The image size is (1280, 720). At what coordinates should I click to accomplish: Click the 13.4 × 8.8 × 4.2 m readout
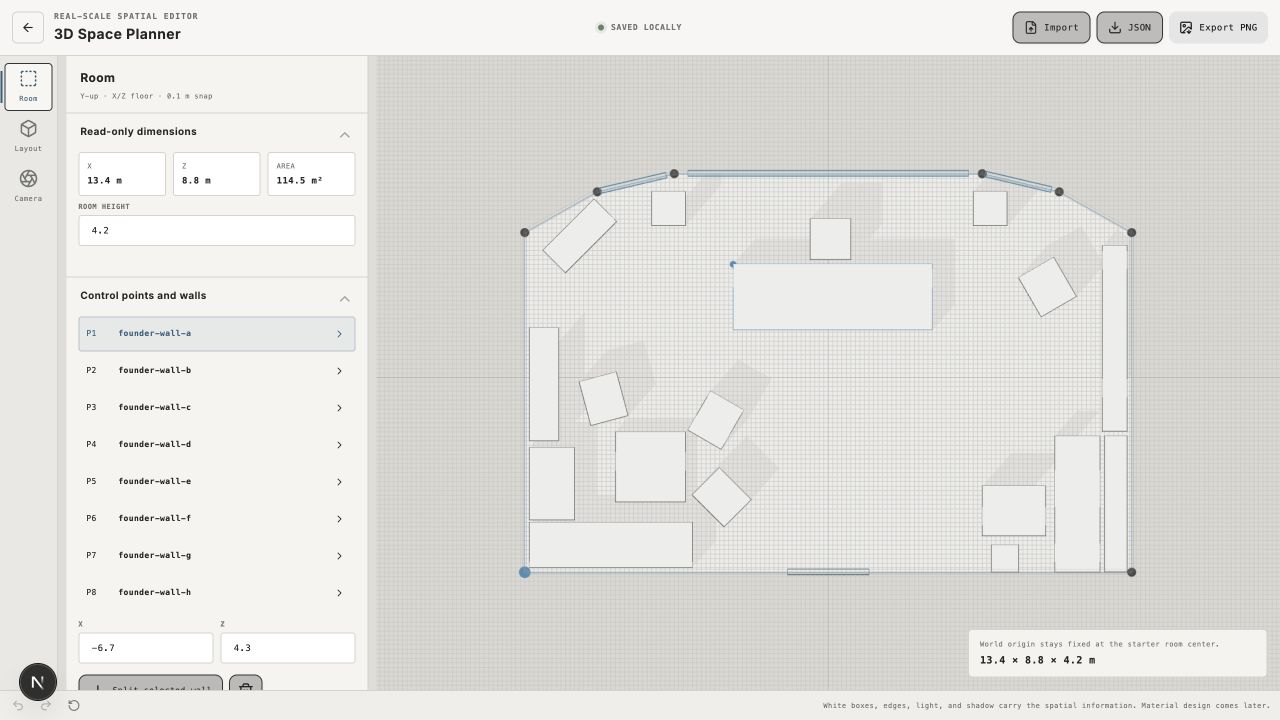pyautogui.click(x=1037, y=660)
